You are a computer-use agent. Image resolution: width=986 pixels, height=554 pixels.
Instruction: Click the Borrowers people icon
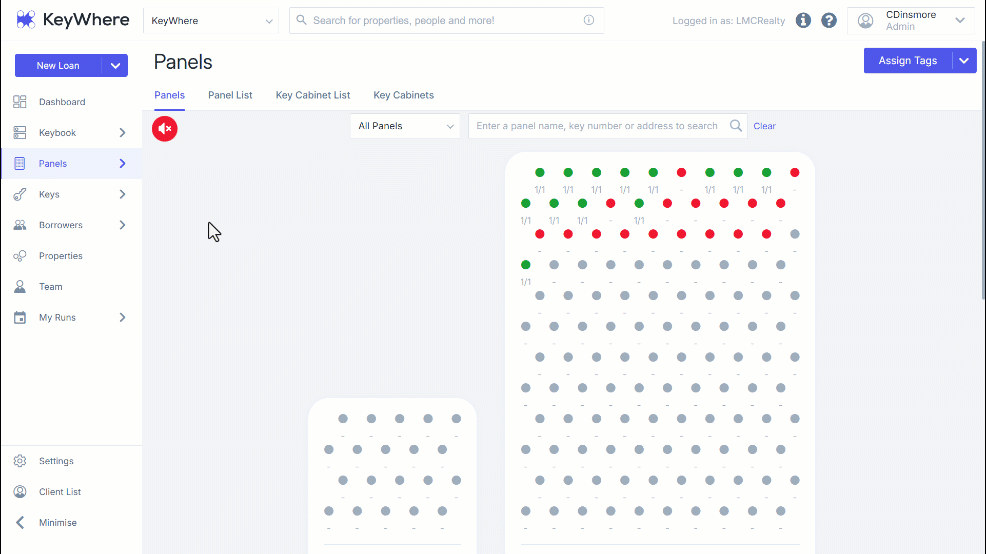(x=20, y=225)
